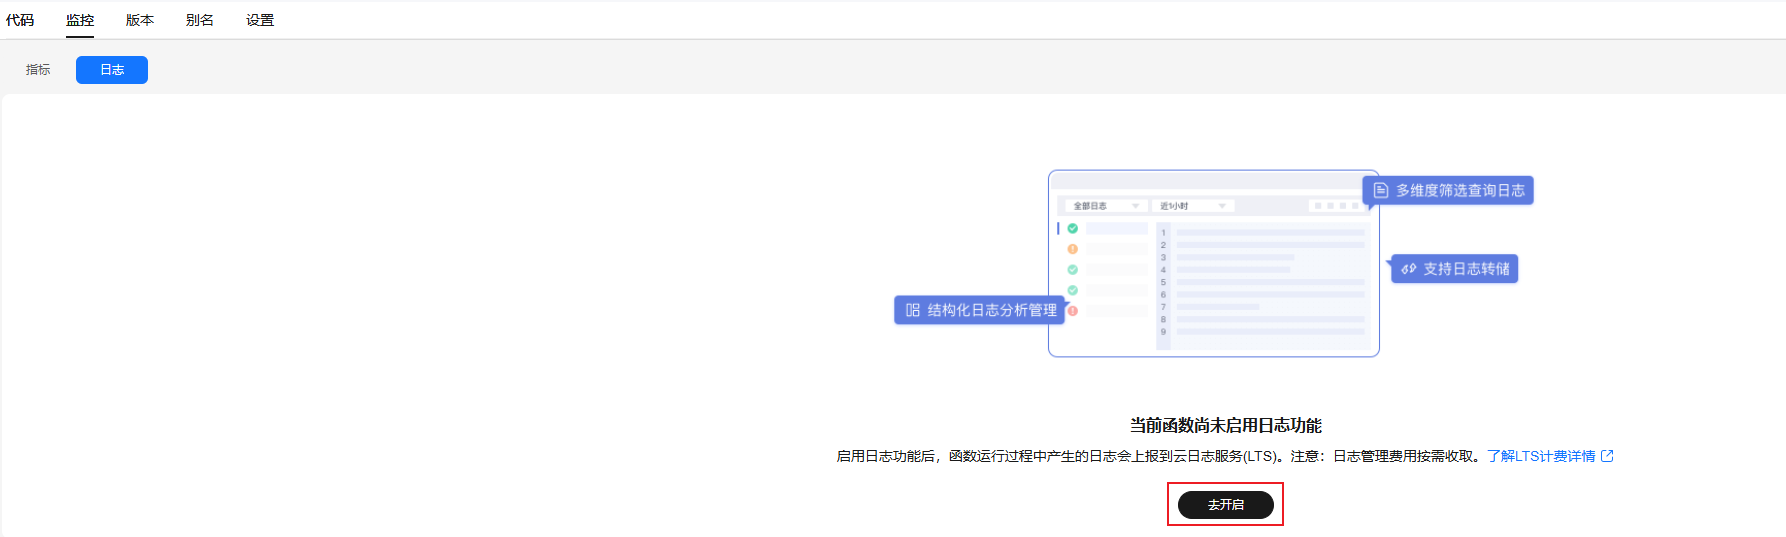Click the 支持日志转储 feature label

coord(1465,269)
